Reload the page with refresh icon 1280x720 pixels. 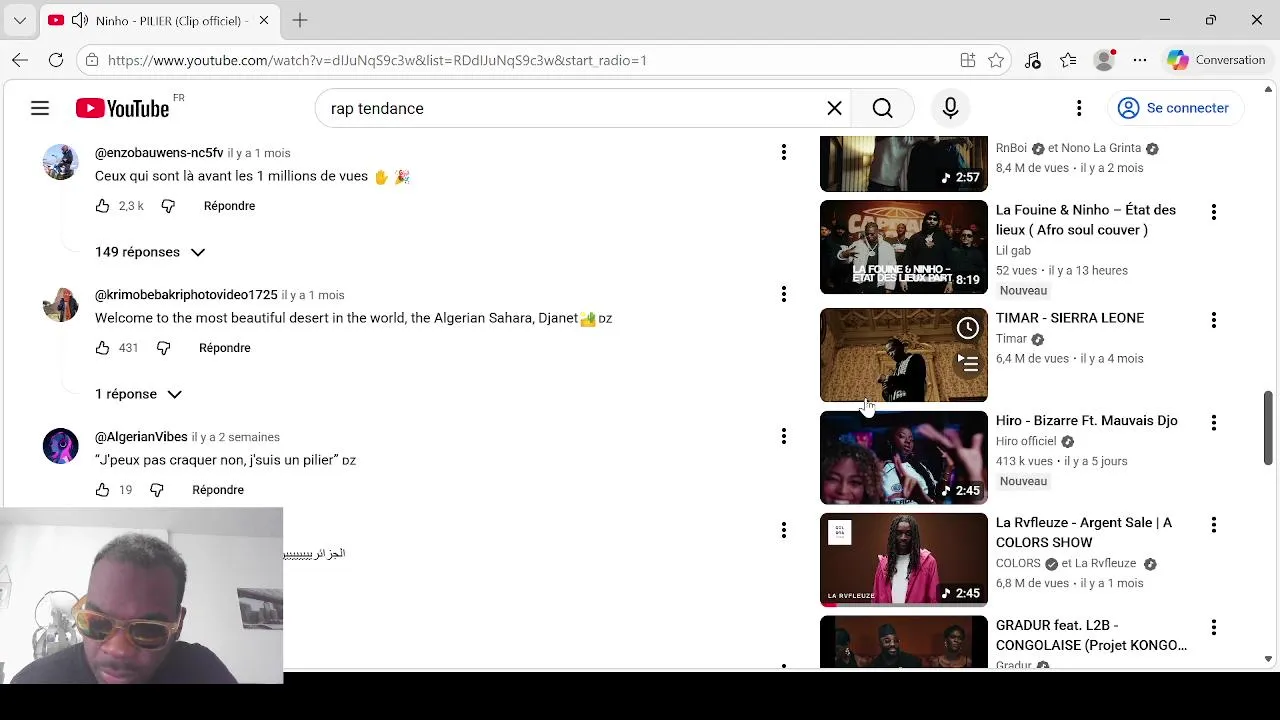point(56,60)
